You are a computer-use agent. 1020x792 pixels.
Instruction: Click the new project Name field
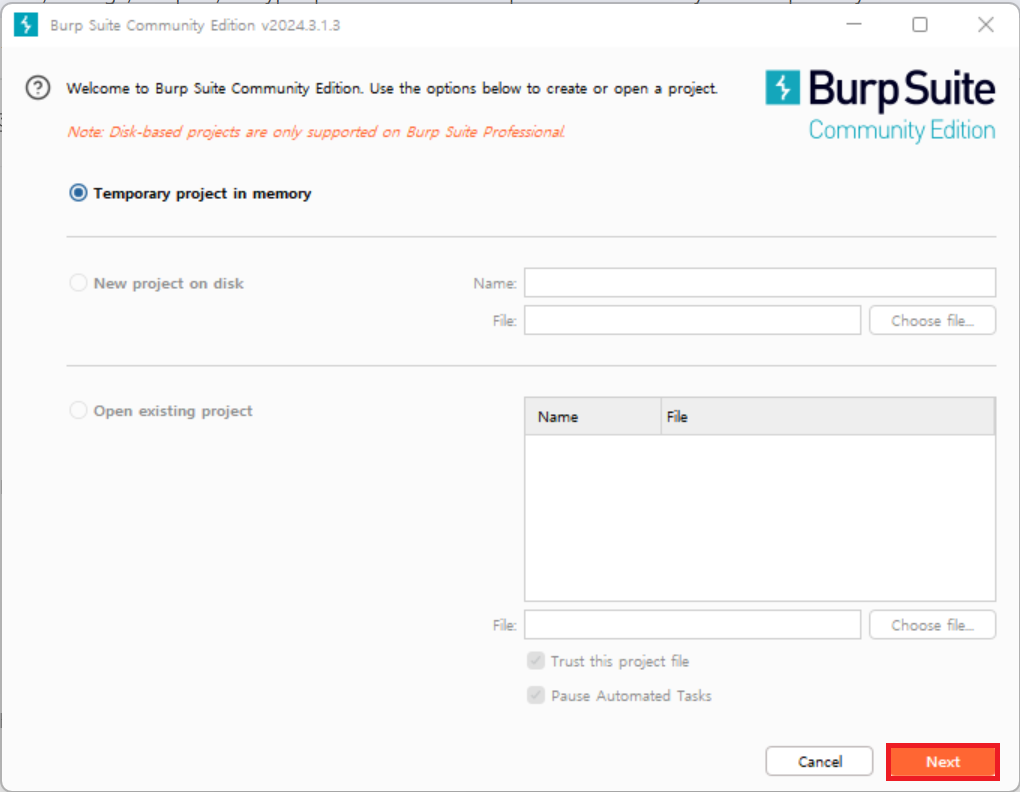point(760,283)
